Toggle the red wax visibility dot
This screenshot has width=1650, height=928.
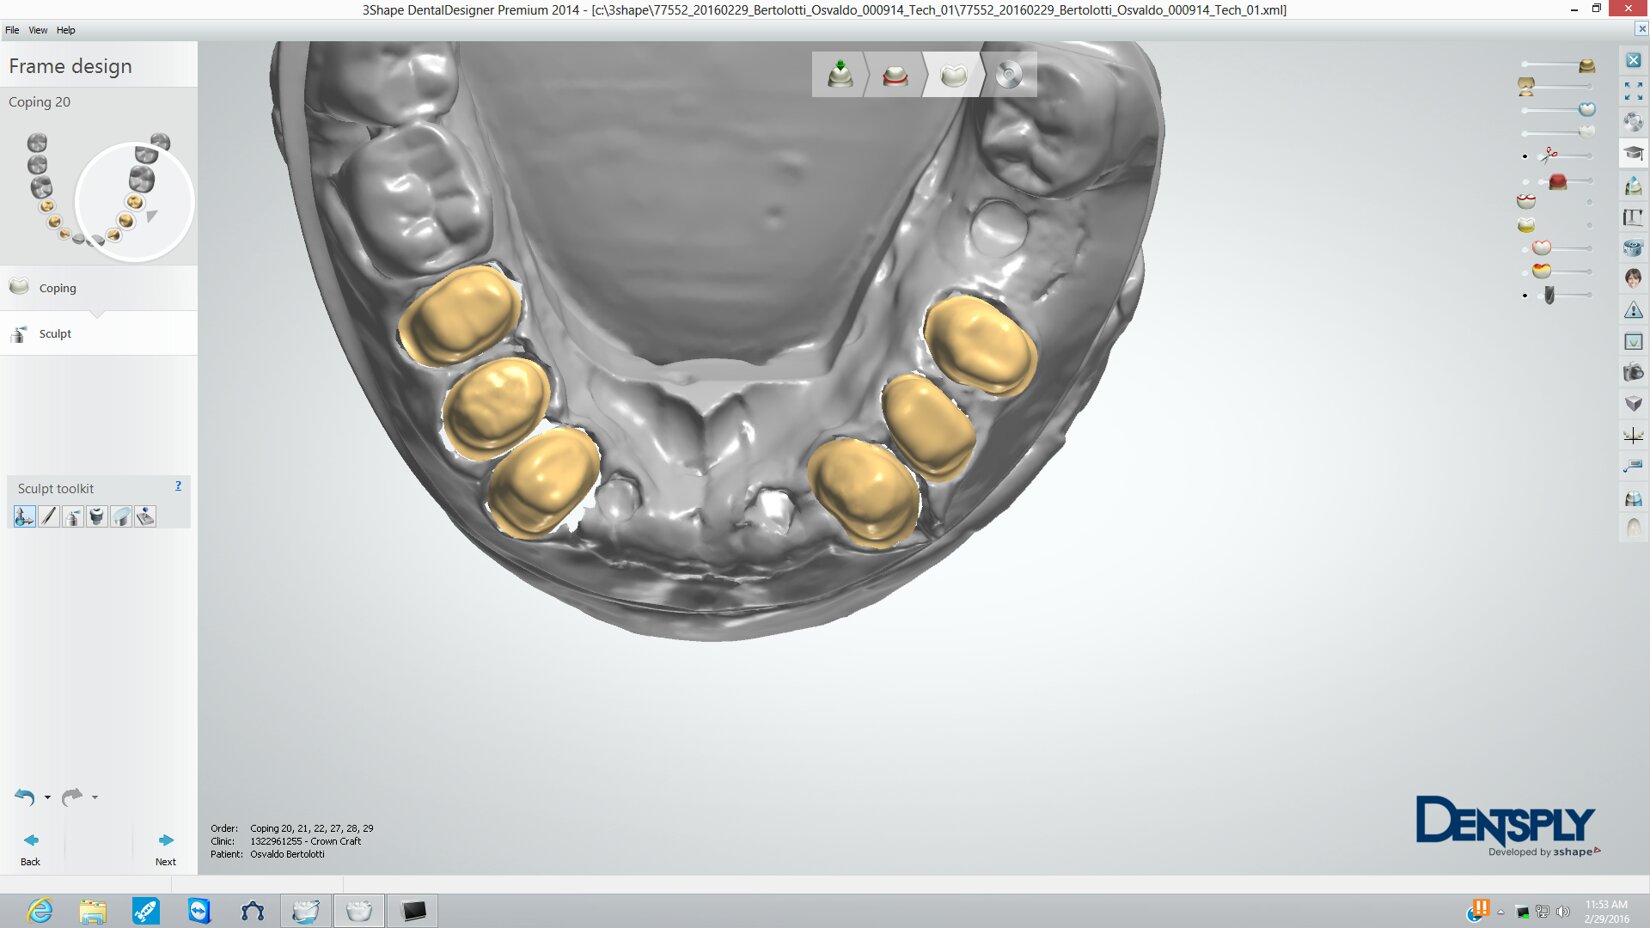pyautogui.click(x=1525, y=182)
